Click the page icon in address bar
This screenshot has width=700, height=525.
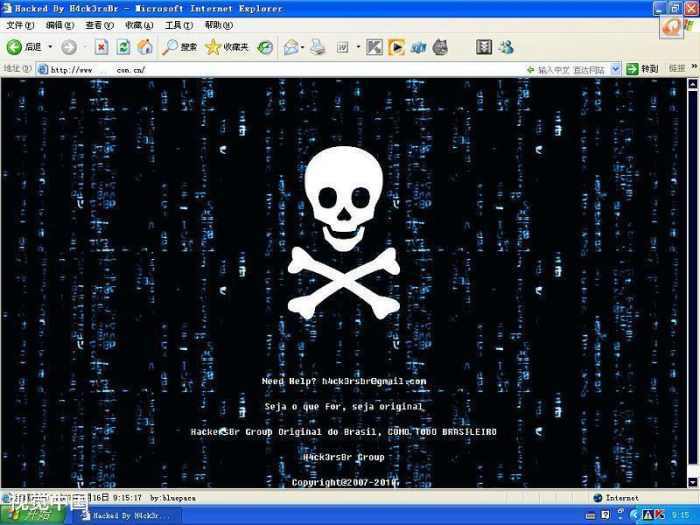43,70
